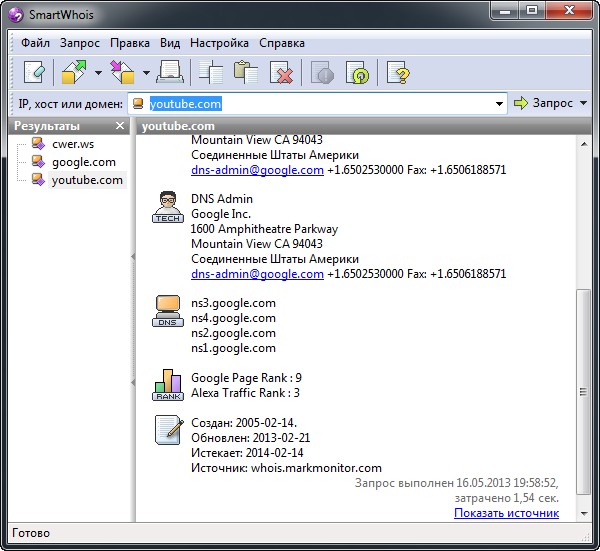Click the Print toolbar icon
Image resolution: width=600 pixels, height=551 pixels.
[170, 72]
